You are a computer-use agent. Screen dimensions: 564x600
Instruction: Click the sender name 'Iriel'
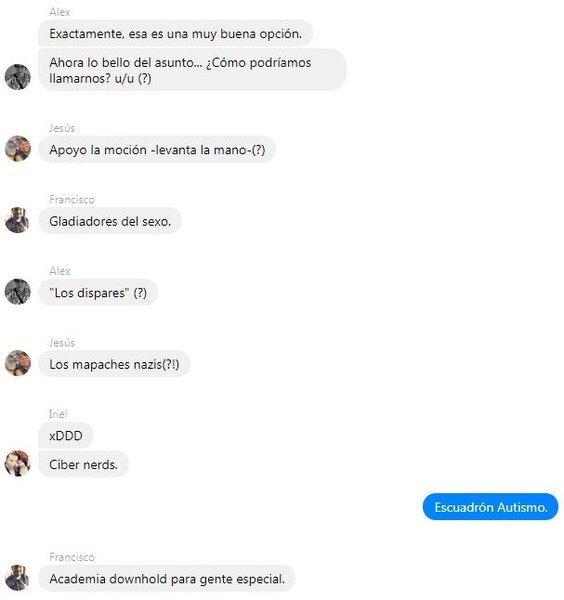click(x=58, y=414)
